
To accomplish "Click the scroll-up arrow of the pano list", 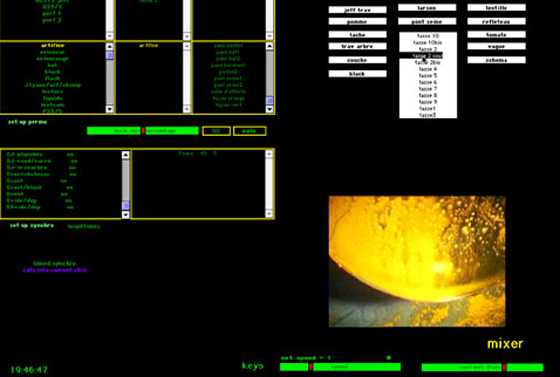I will tap(270, 46).
